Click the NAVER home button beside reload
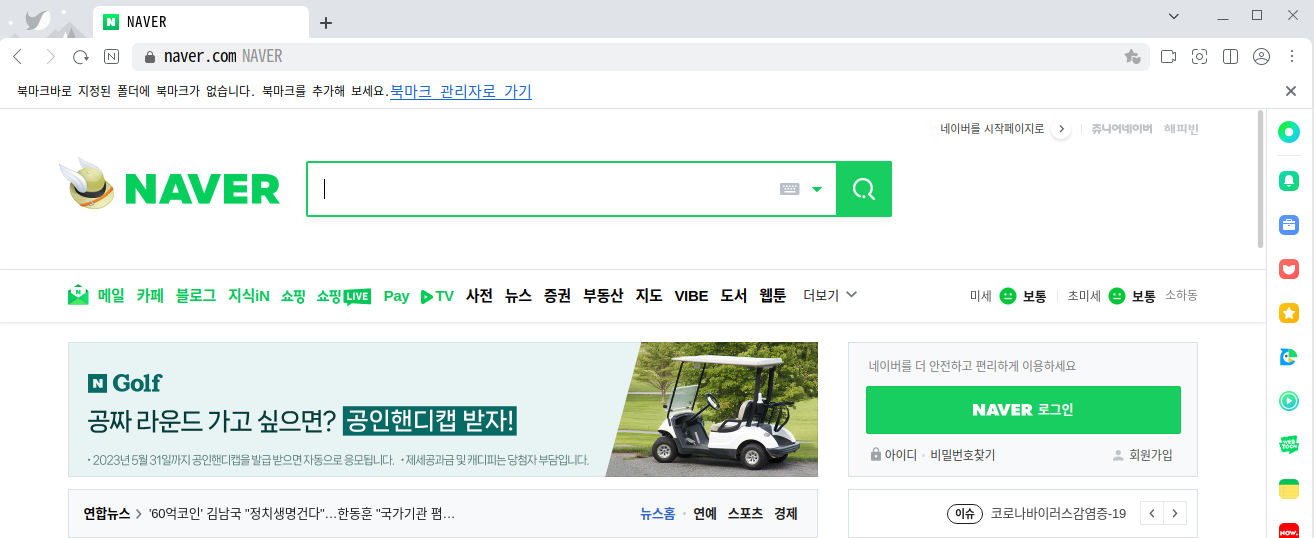 [x=112, y=57]
